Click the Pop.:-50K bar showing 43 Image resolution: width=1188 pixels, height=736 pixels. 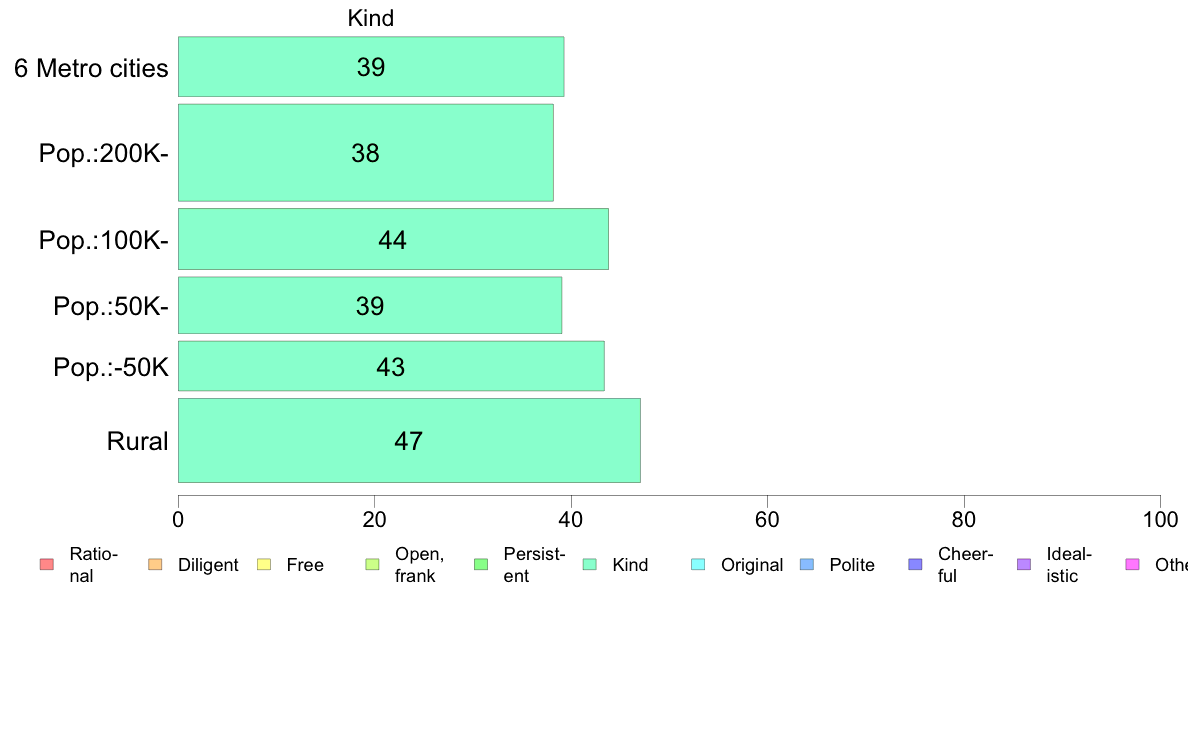click(x=391, y=366)
